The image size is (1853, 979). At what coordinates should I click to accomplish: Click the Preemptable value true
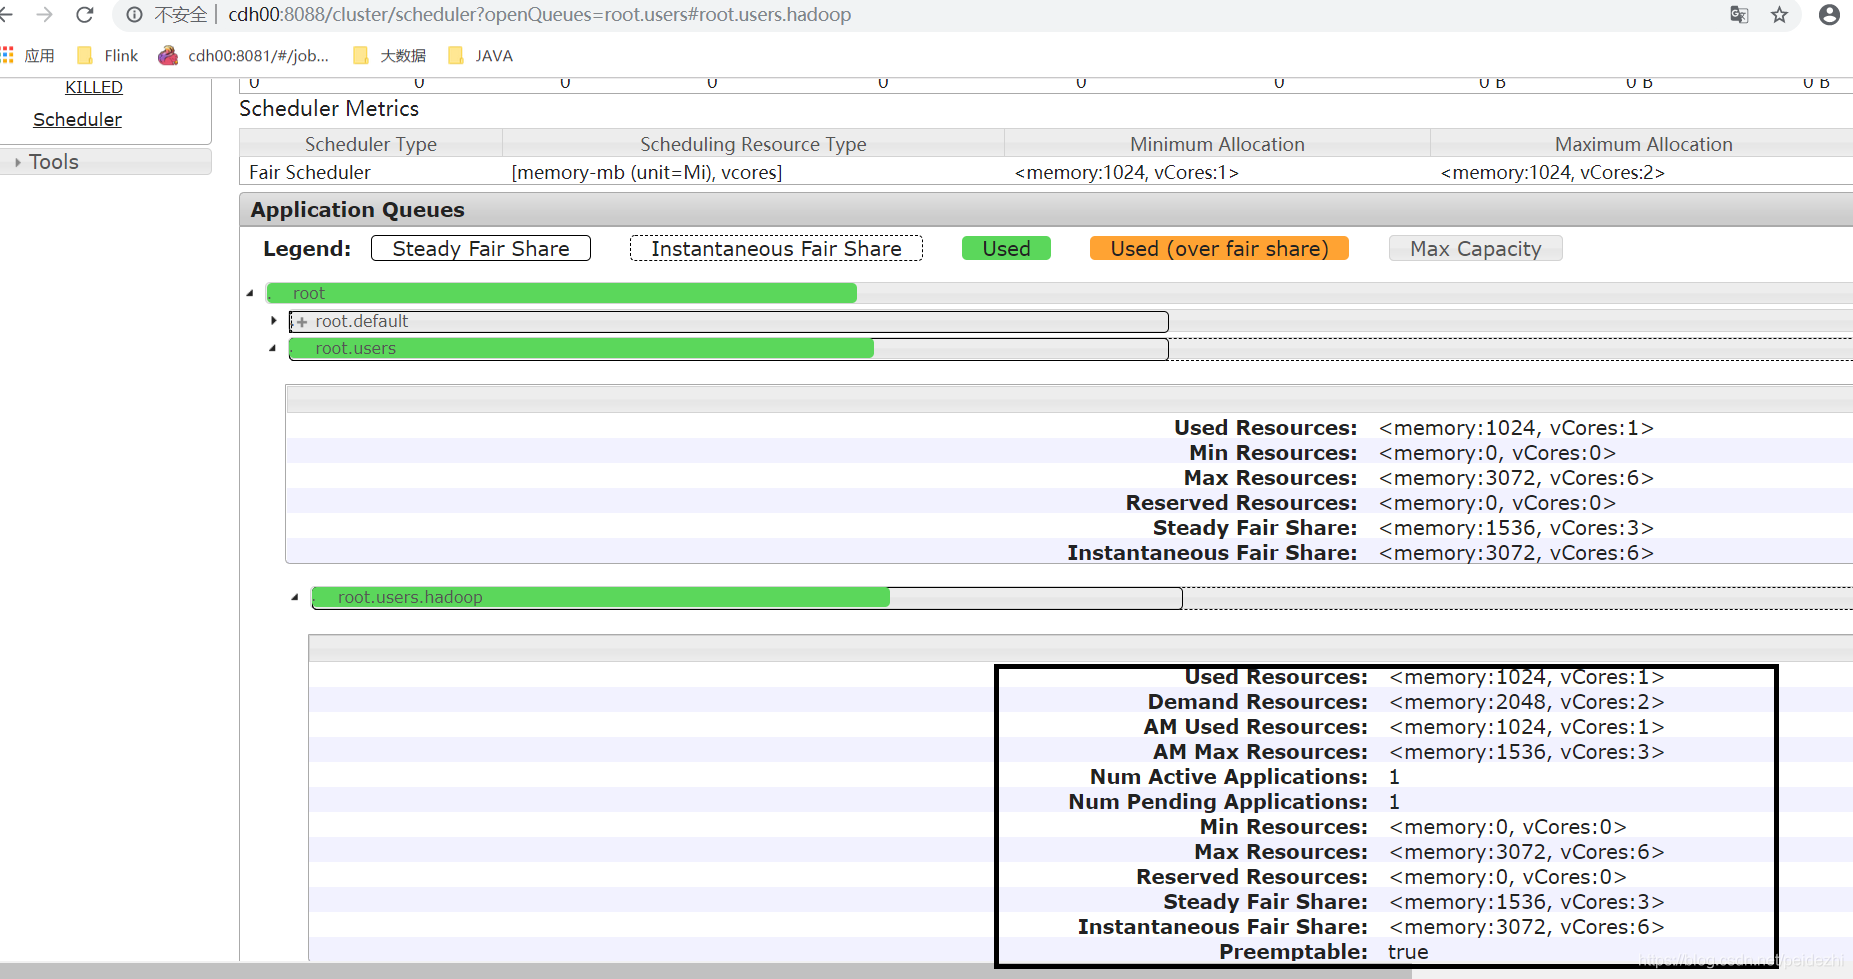[1408, 952]
